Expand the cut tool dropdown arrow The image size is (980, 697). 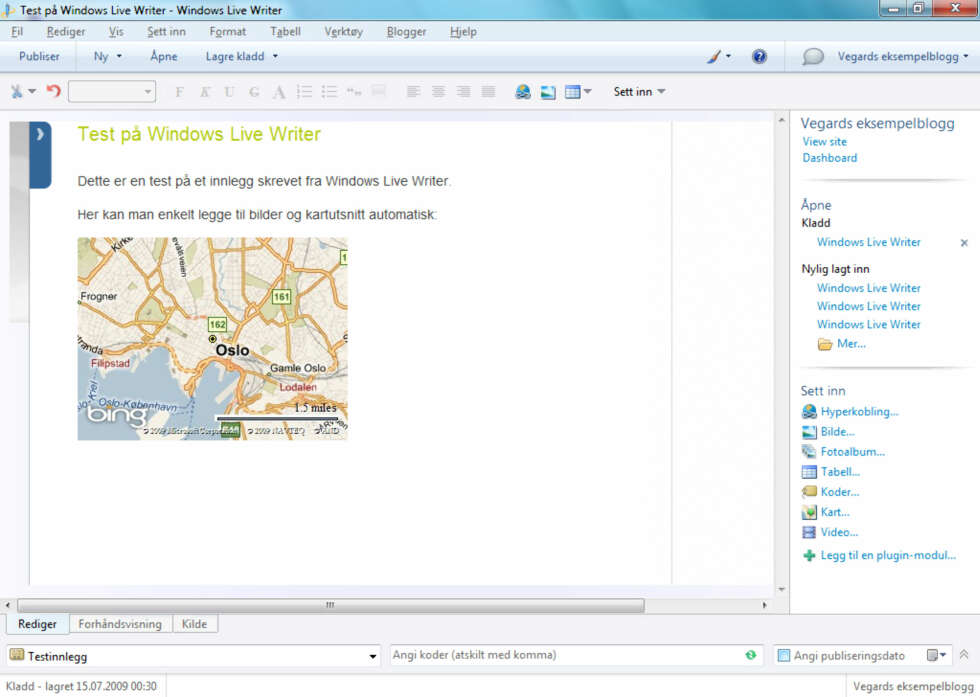[x=32, y=91]
